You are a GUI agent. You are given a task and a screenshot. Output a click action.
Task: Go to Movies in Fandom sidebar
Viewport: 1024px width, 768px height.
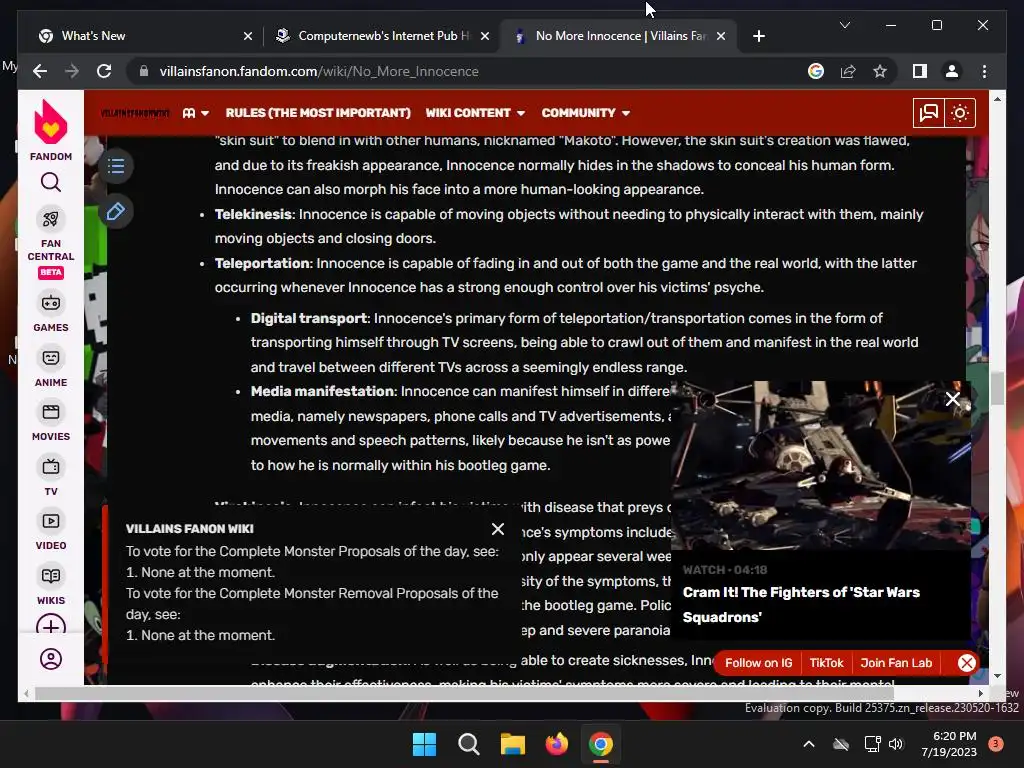coord(51,422)
